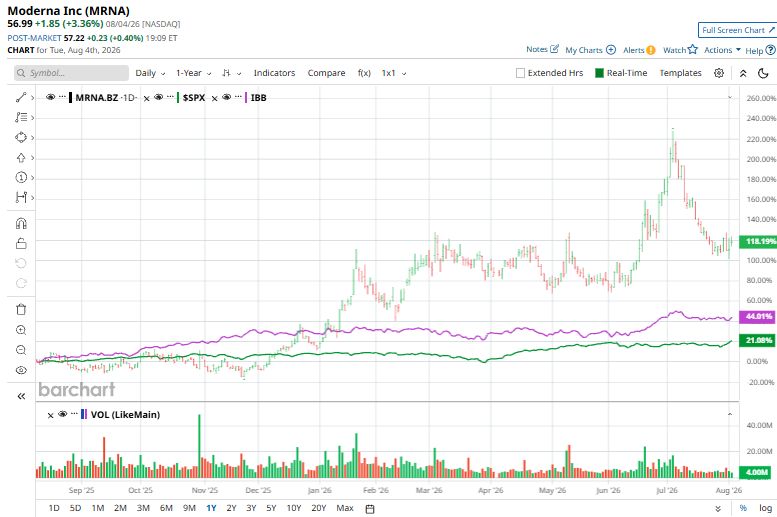This screenshot has height=517, width=777.
Task: Open Compare menu
Action: tap(326, 73)
